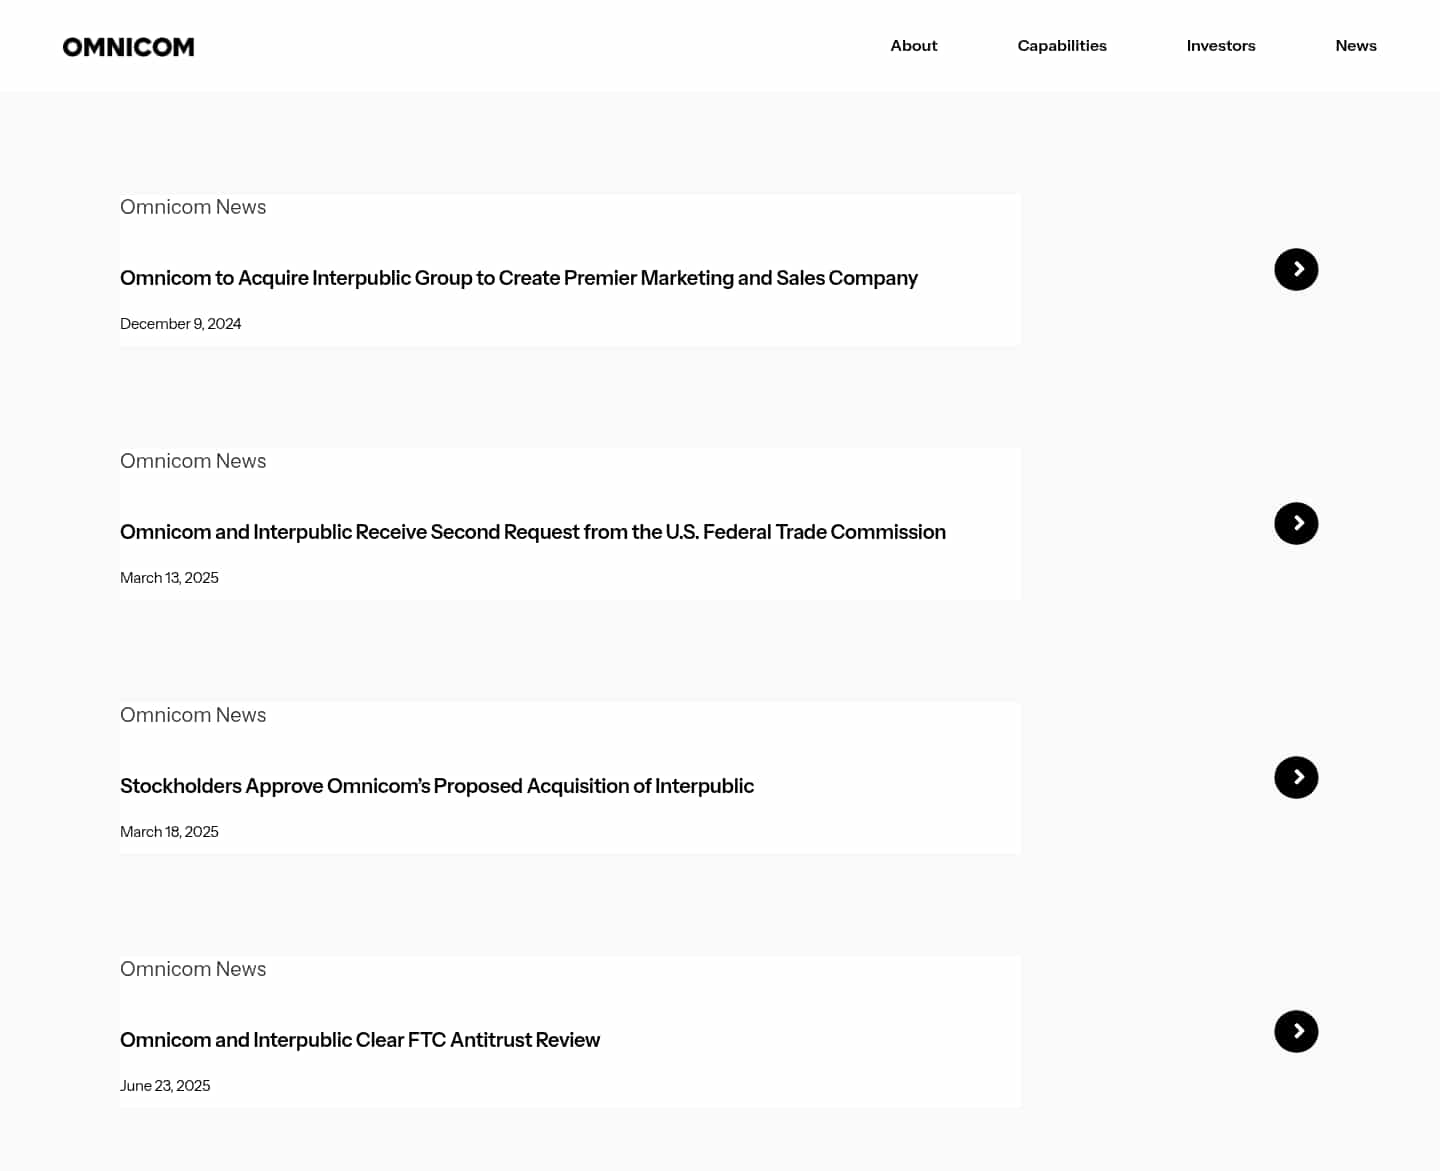Select the stockholders approval headline
The height and width of the screenshot is (1171, 1440).
point(437,786)
